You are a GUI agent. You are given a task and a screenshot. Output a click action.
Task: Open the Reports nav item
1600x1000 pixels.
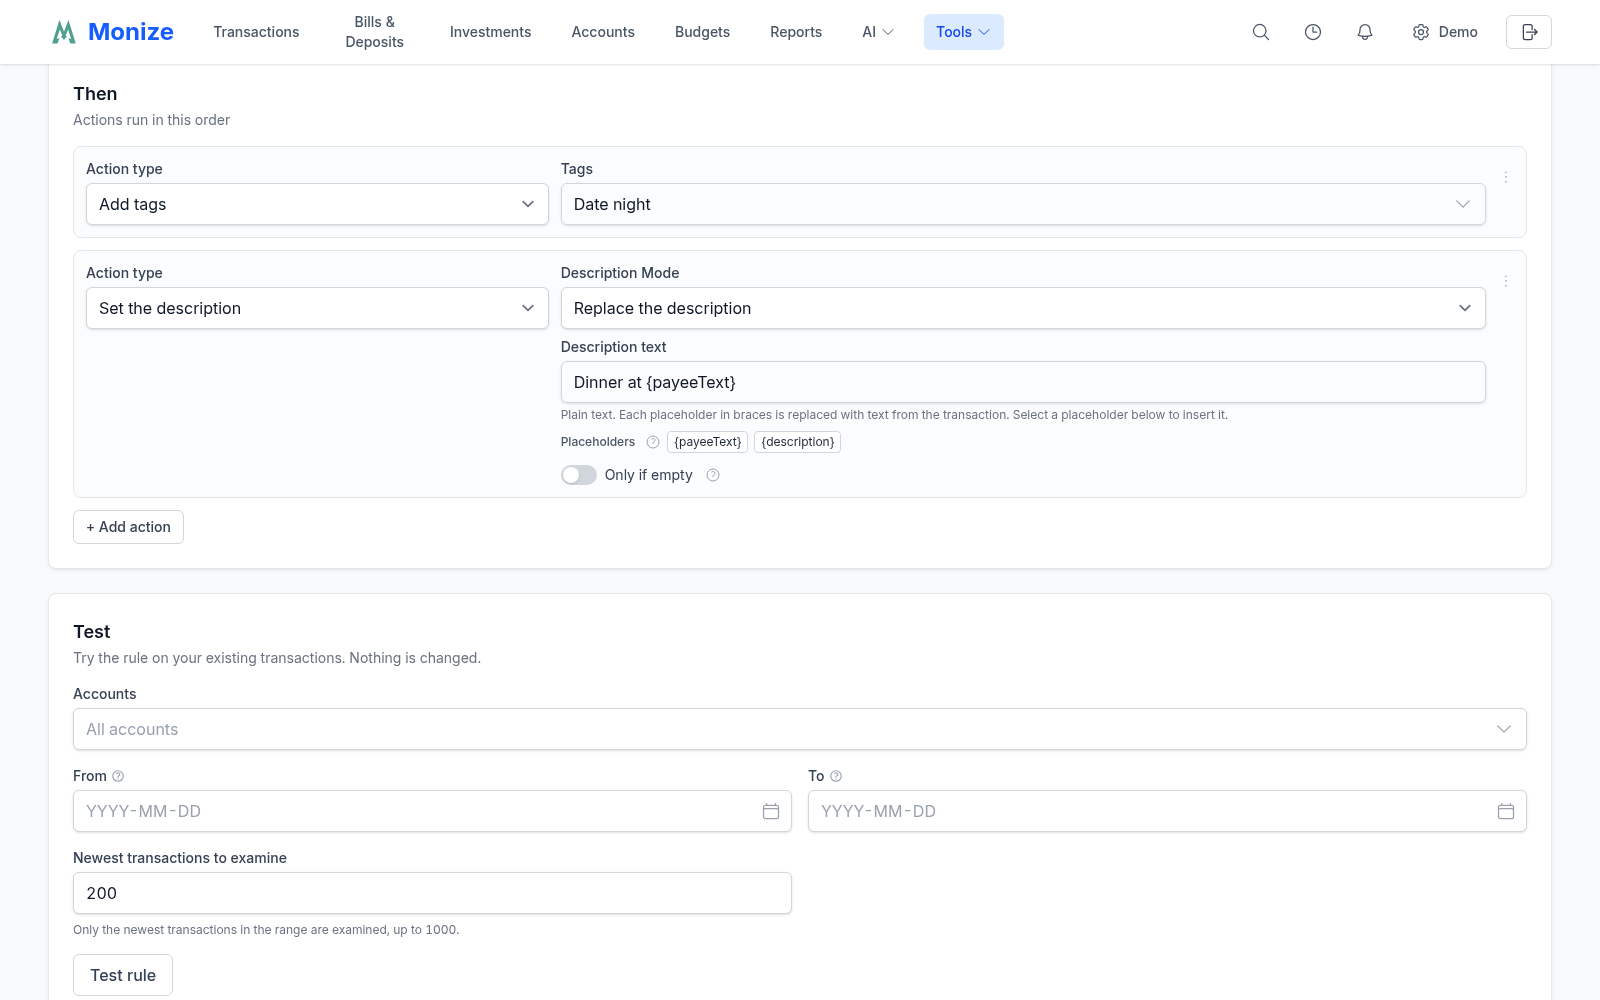click(796, 32)
